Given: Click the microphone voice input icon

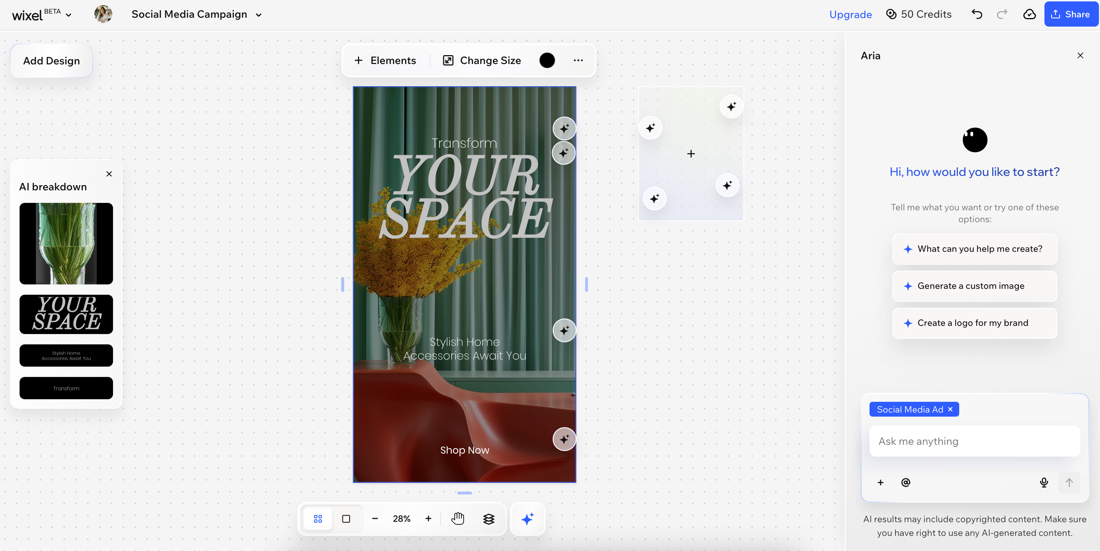Looking at the screenshot, I should click(1044, 482).
